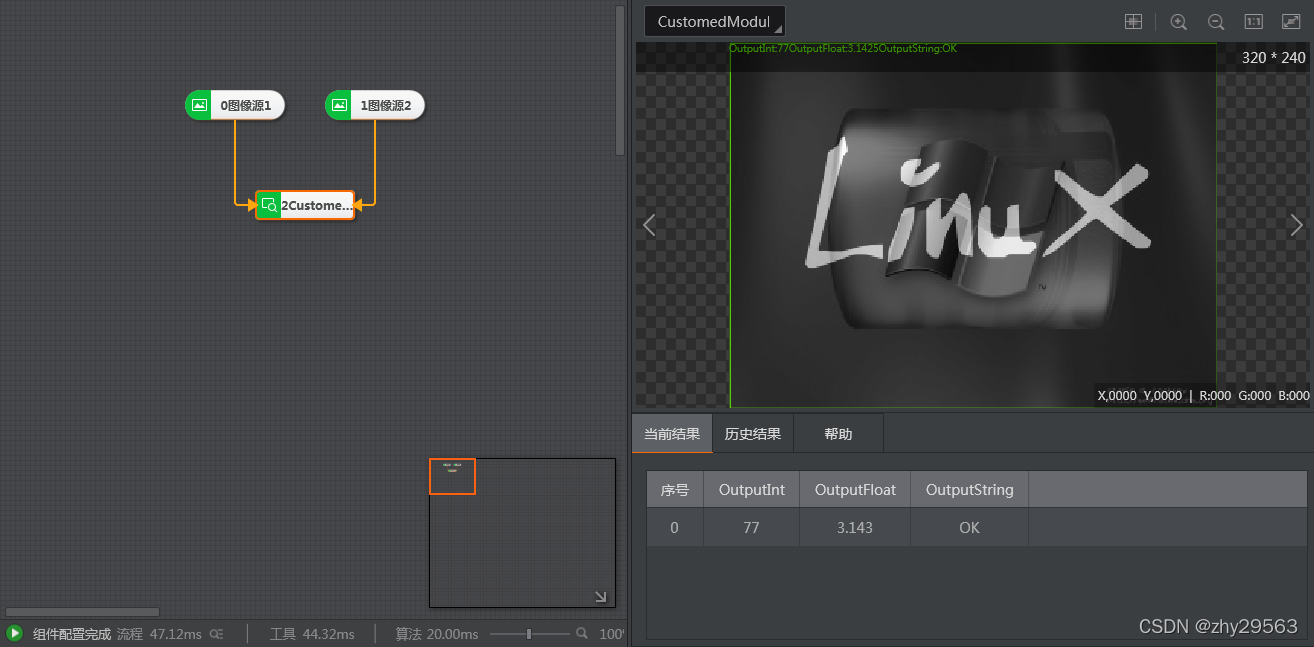1314x647 pixels.
Task: Select the 2Custome... module node
Action: click(305, 205)
